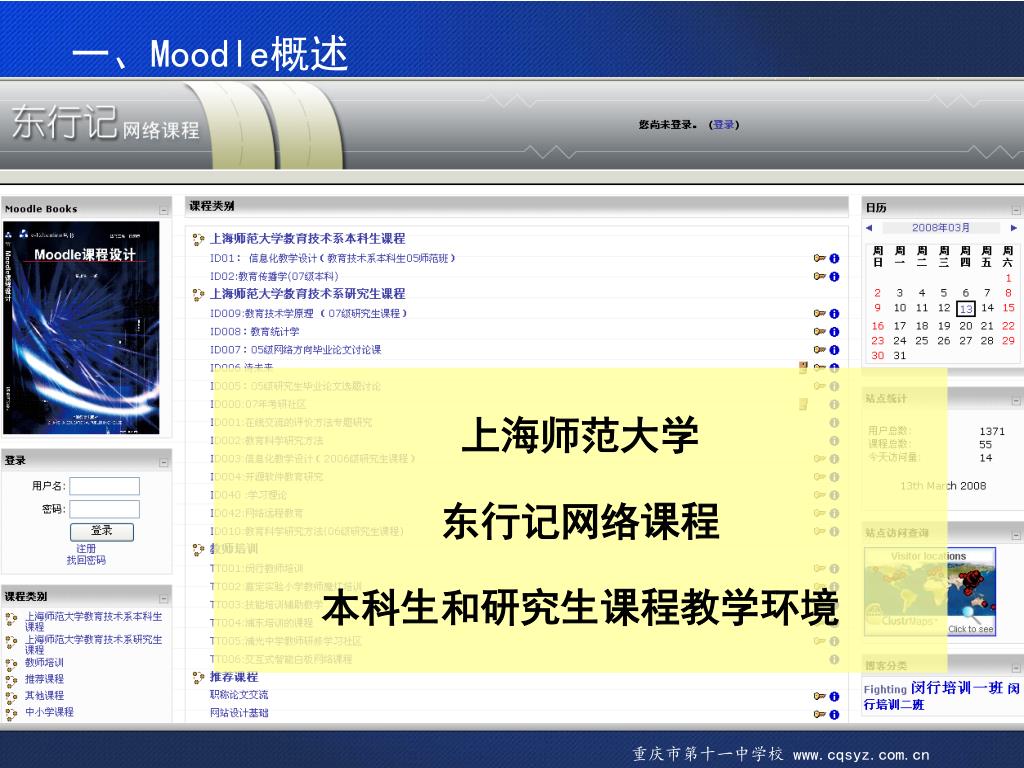Collapse the 登录 login block

point(163,462)
